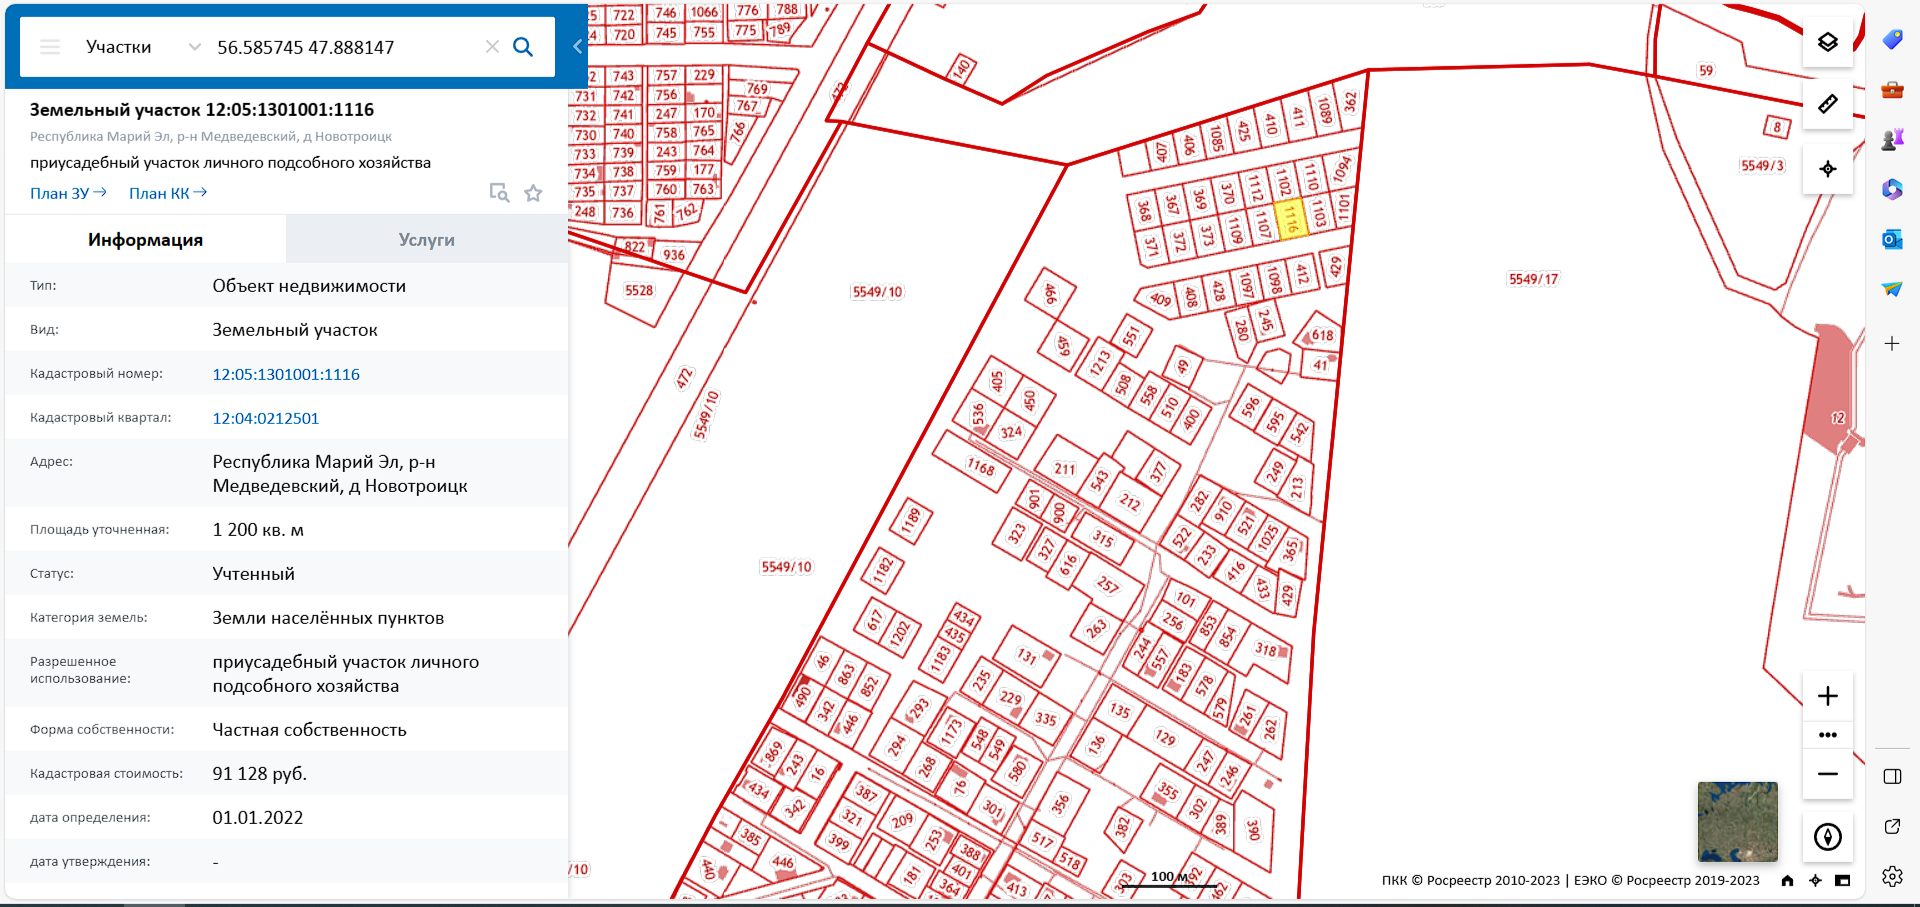The width and height of the screenshot is (1920, 907).
Task: Click the ПКК © Росреестр 2010-2023 copyright text
Action: tap(1470, 881)
